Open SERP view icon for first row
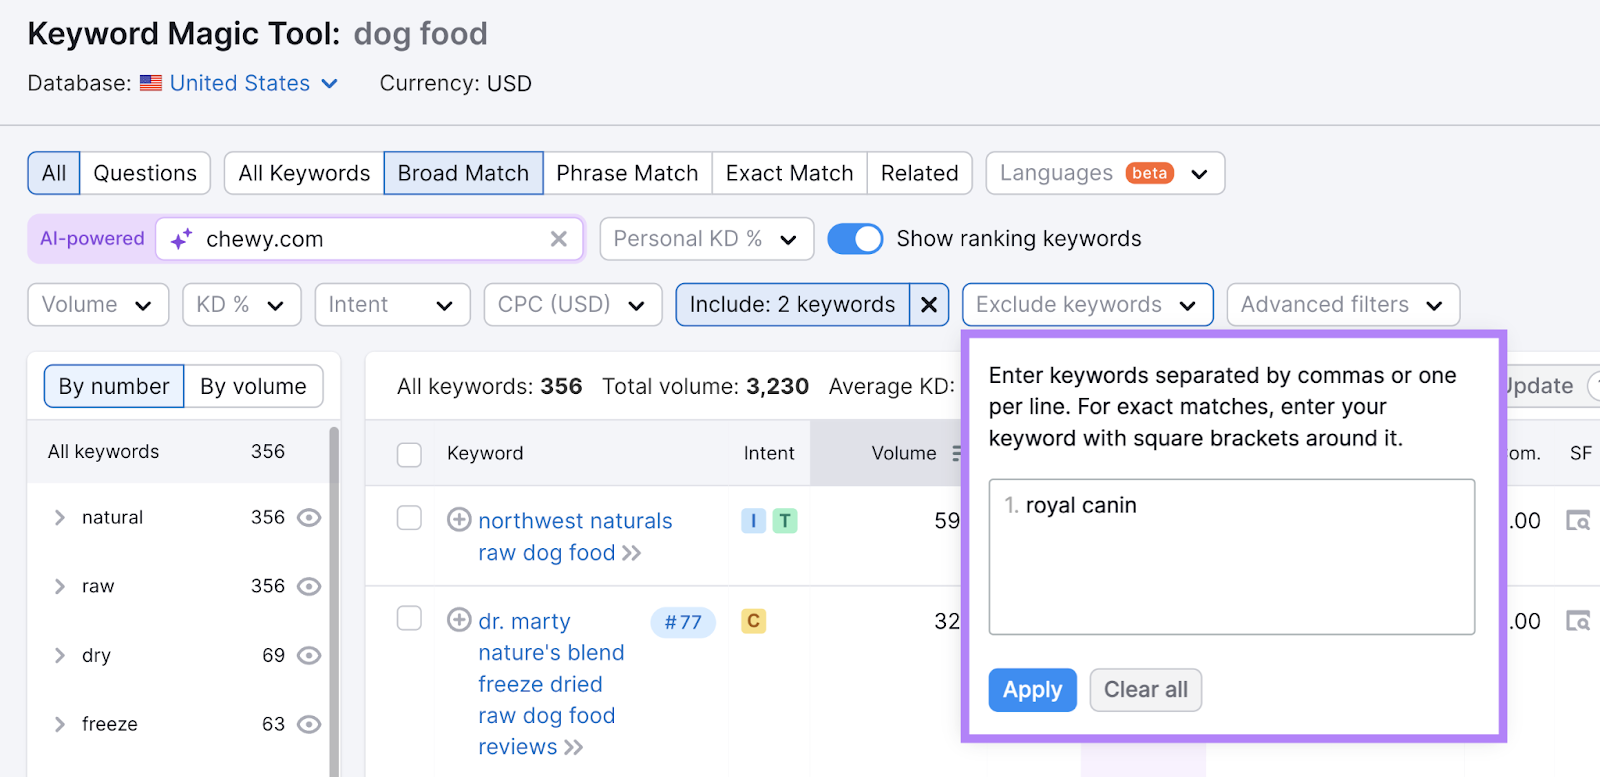 (1577, 521)
